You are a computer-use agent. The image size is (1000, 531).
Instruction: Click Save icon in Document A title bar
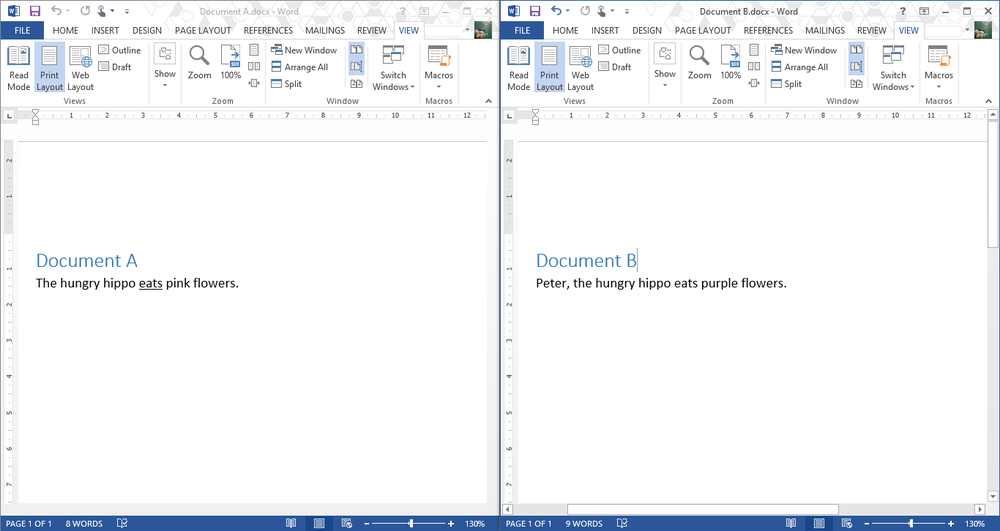pos(35,11)
